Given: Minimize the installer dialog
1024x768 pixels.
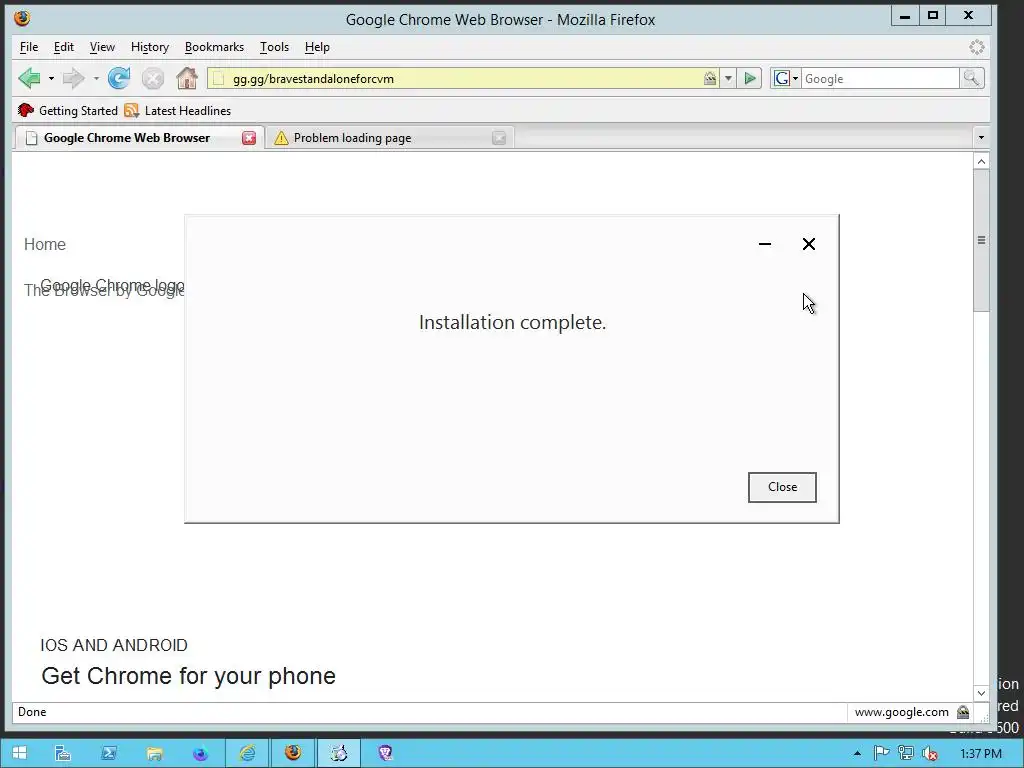Looking at the screenshot, I should coord(765,244).
